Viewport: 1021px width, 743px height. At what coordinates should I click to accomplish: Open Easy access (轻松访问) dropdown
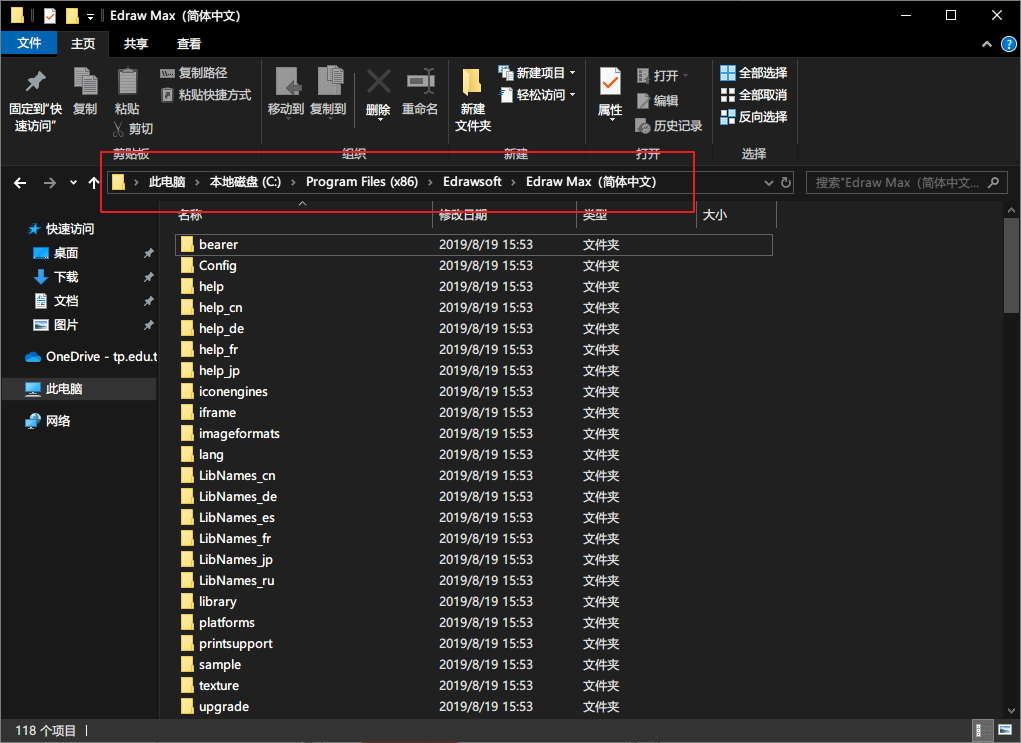[538, 95]
